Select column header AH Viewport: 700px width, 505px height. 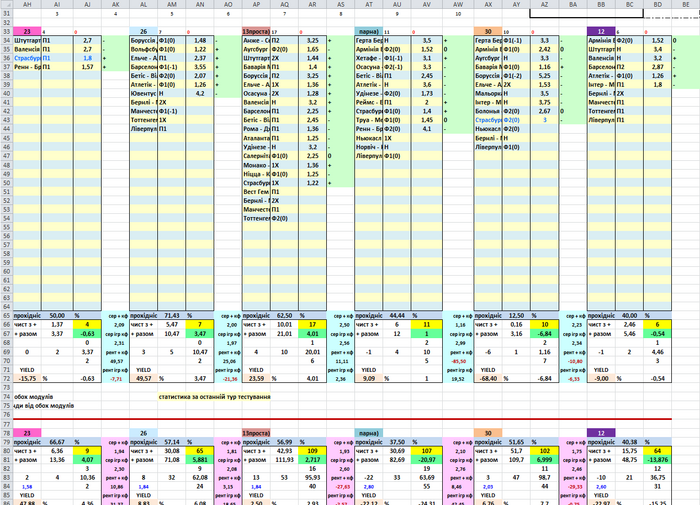pyautogui.click(x=27, y=4)
